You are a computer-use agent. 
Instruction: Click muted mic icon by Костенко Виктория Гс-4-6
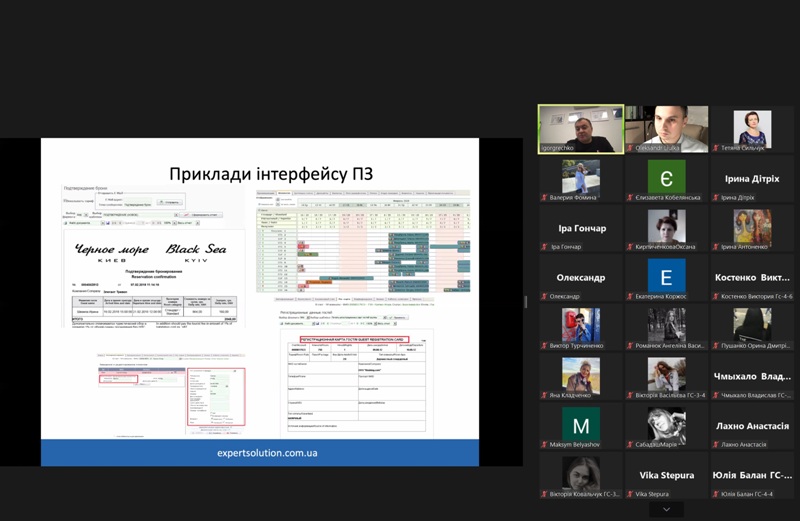click(x=716, y=296)
